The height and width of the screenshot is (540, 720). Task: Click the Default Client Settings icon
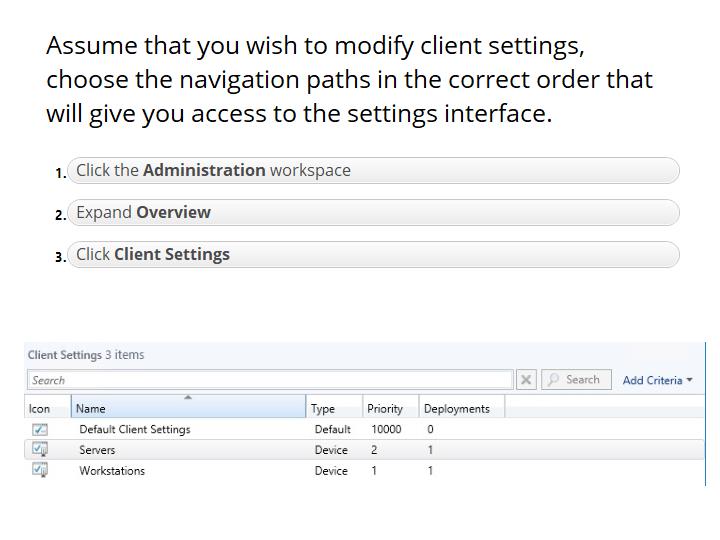40,429
